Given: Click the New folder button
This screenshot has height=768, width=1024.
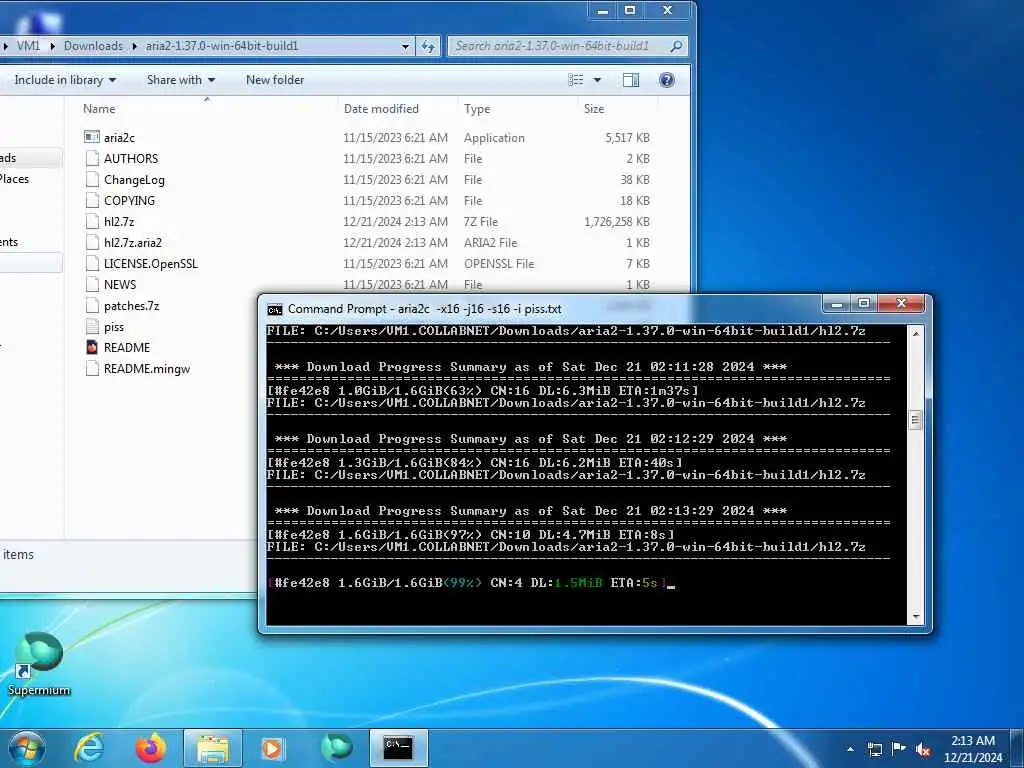Looking at the screenshot, I should pos(275,80).
